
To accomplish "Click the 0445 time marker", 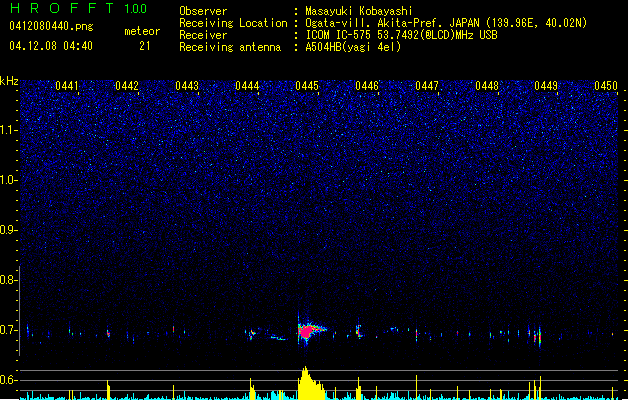I will (307, 86).
